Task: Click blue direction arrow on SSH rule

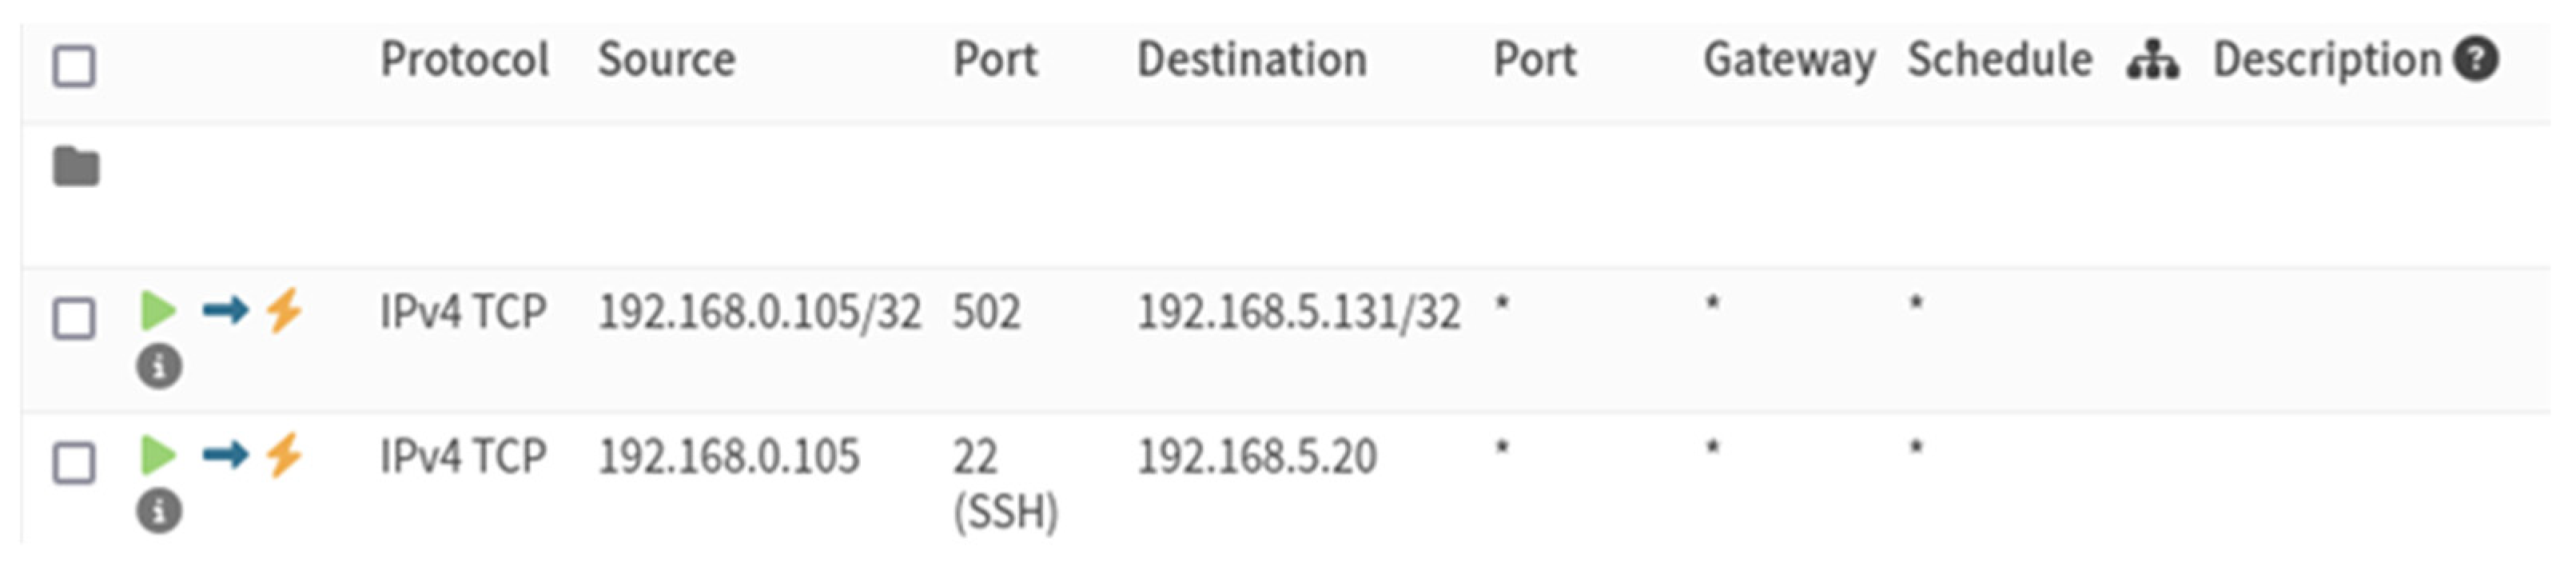Action: click(225, 456)
